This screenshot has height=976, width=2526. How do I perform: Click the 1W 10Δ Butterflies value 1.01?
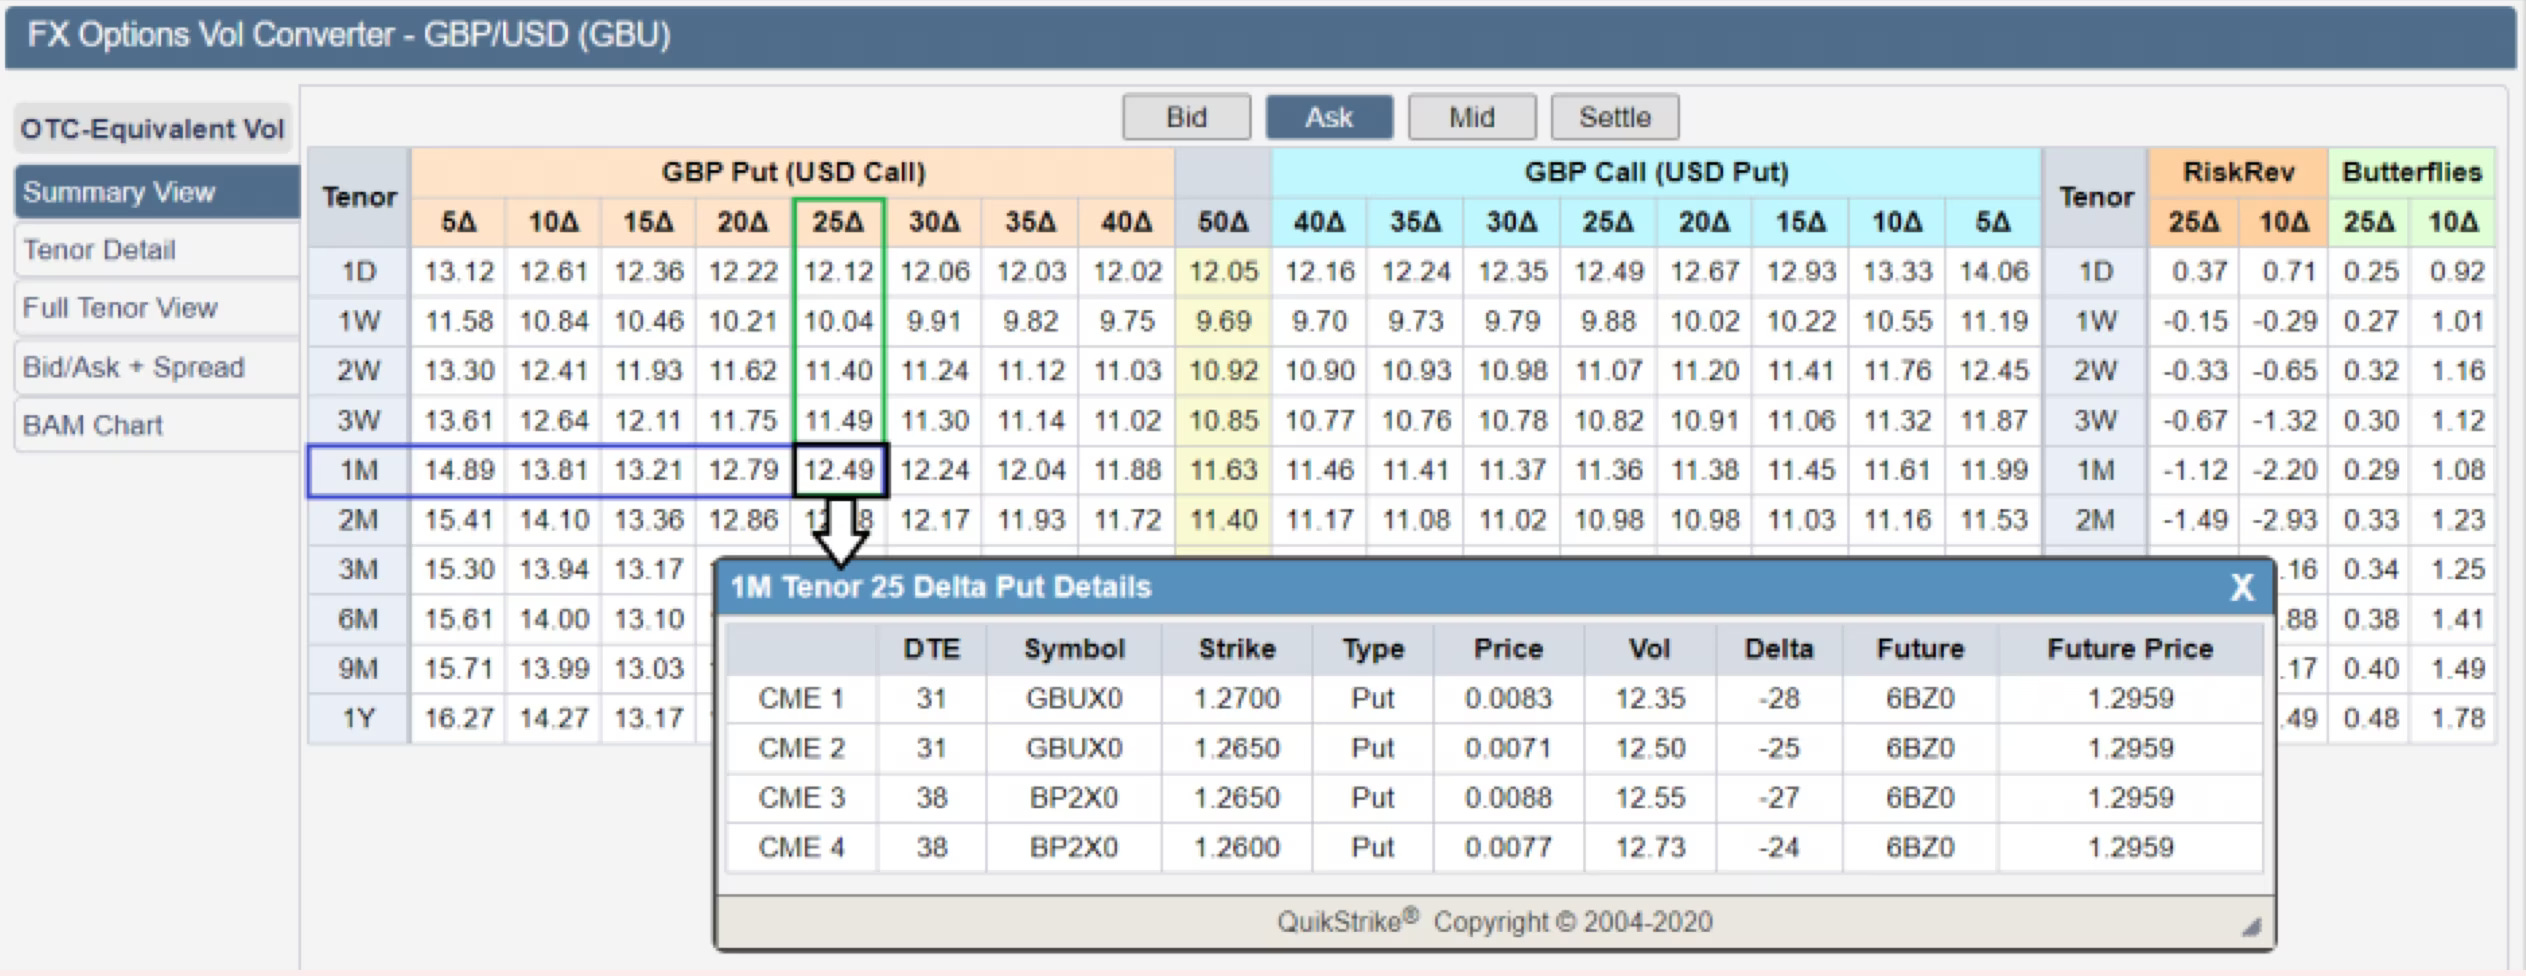tap(2457, 321)
